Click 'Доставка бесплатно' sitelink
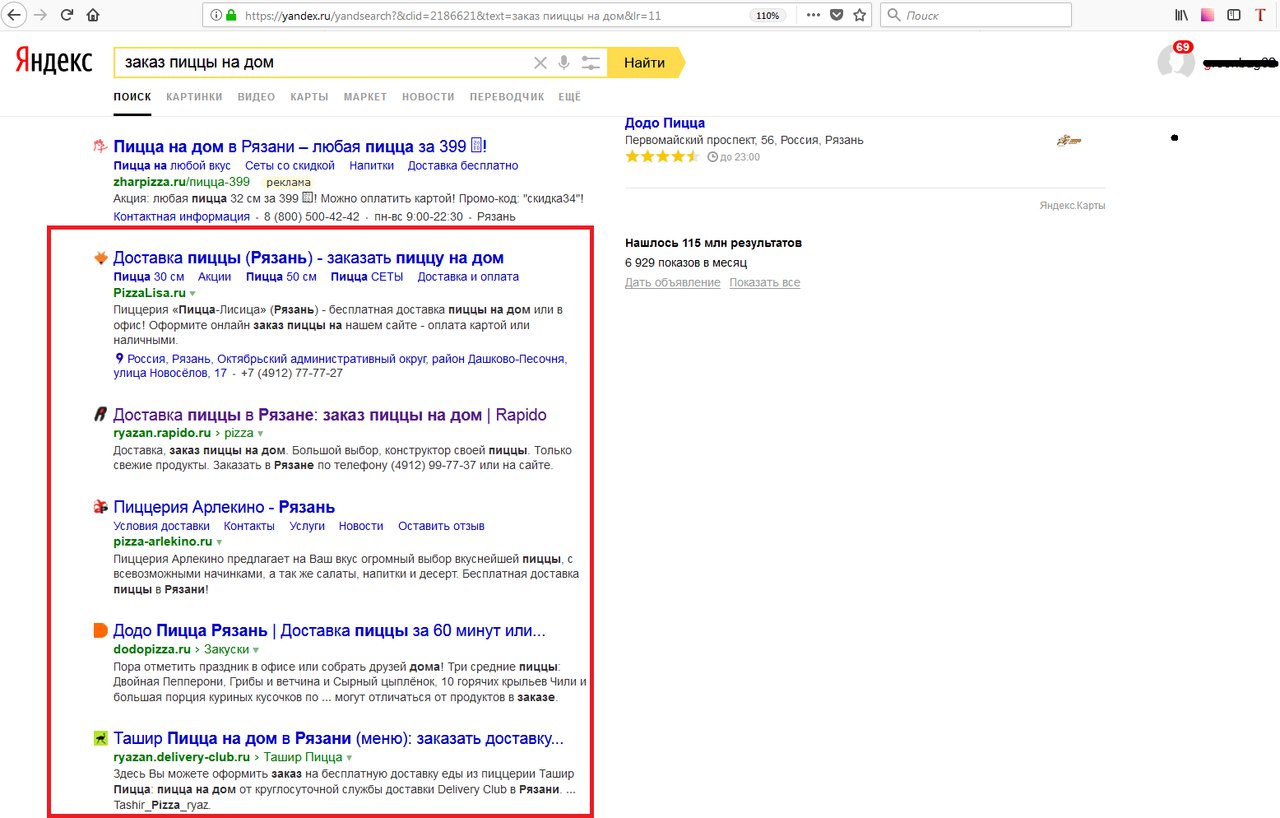This screenshot has width=1280, height=818. (463, 166)
